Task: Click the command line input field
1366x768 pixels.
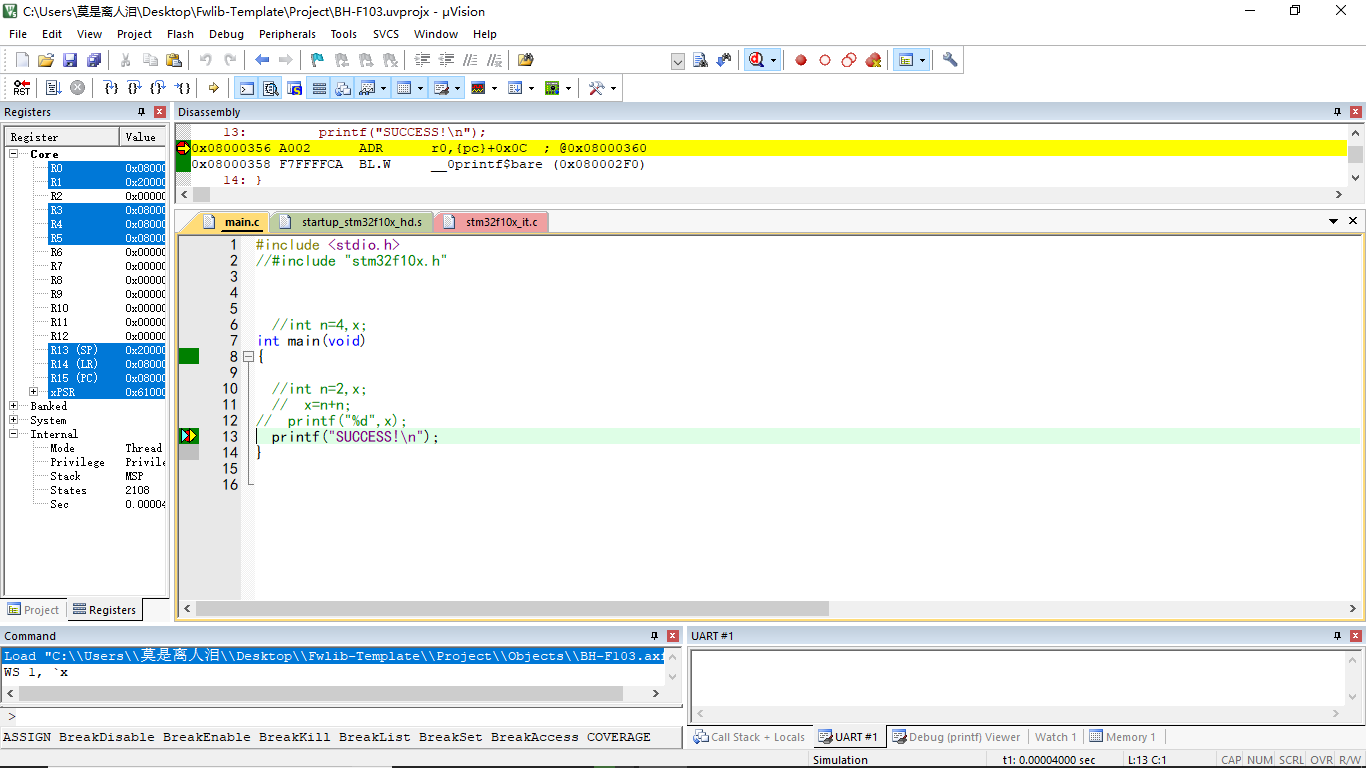Action: [340, 716]
